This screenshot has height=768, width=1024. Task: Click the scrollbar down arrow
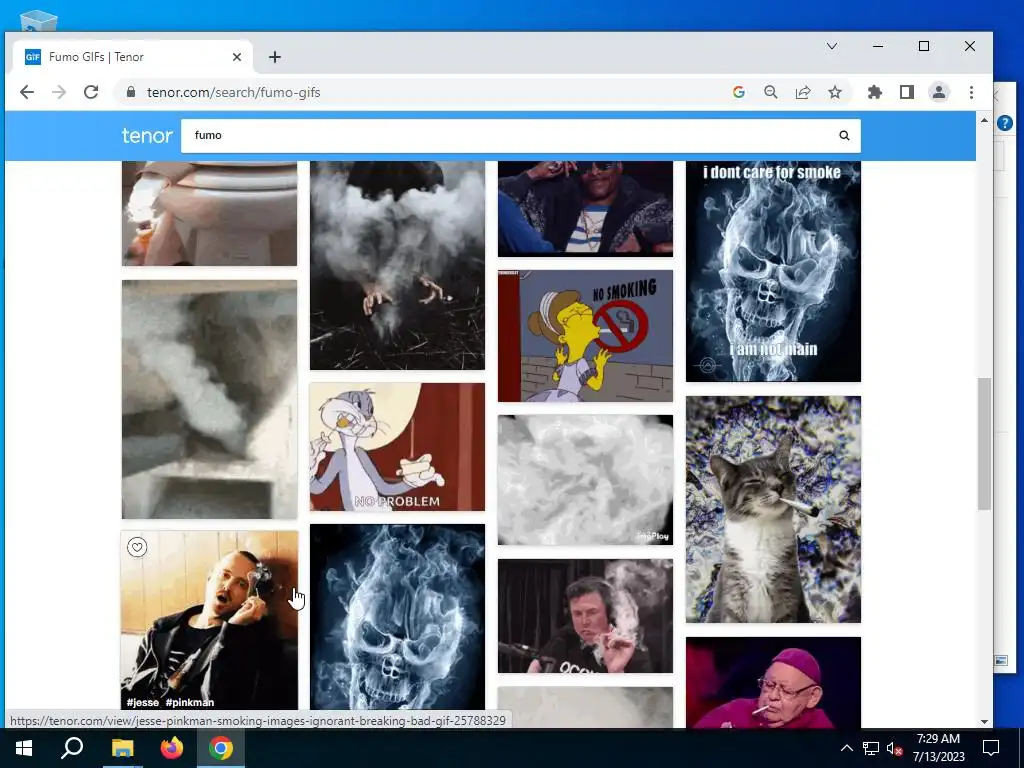(x=984, y=722)
